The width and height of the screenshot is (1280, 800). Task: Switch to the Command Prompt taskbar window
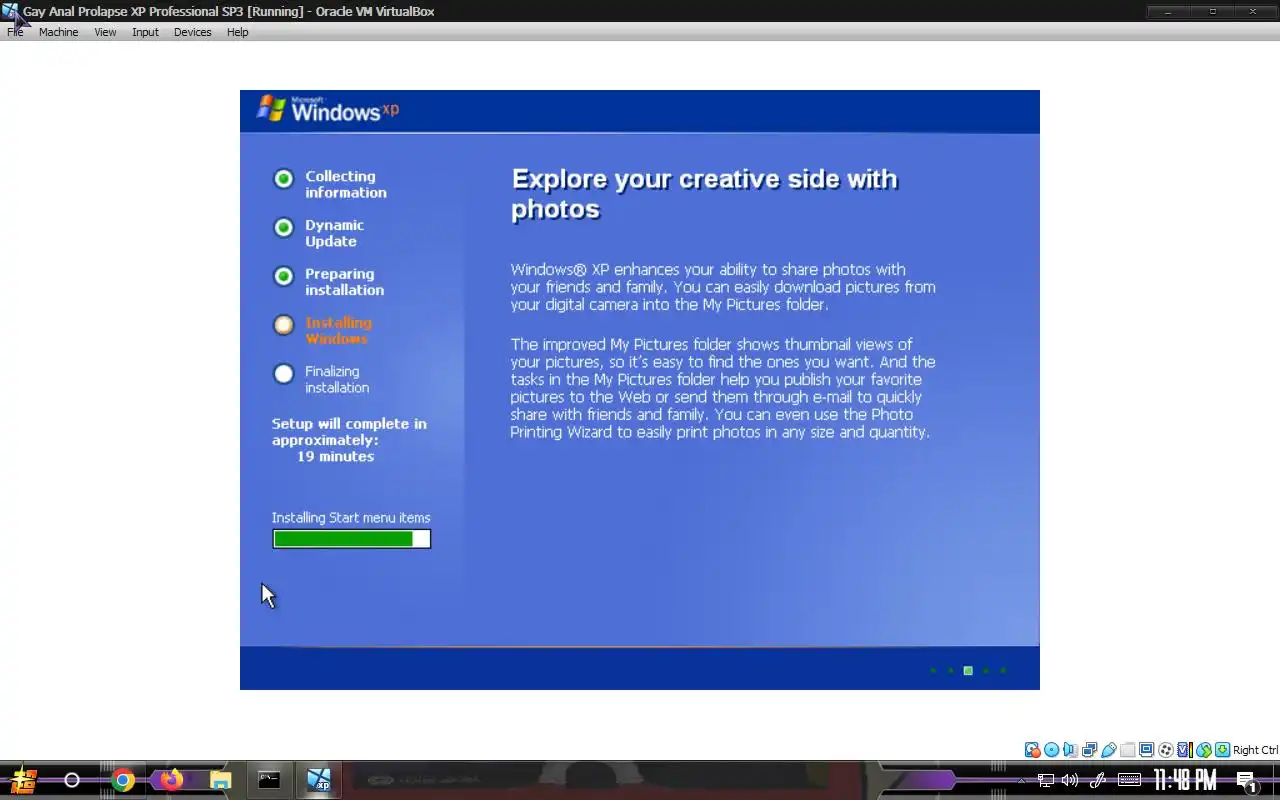pyautogui.click(x=269, y=780)
